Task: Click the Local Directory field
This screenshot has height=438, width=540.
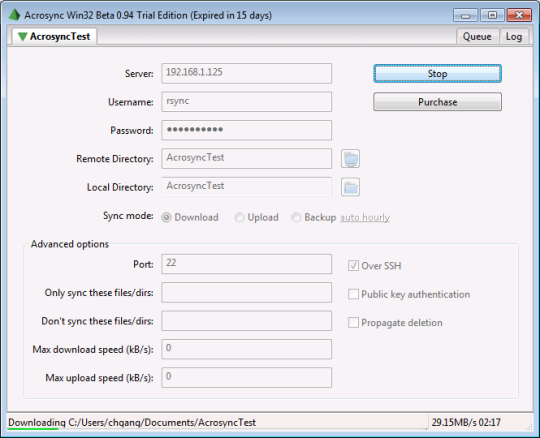Action: click(x=247, y=187)
